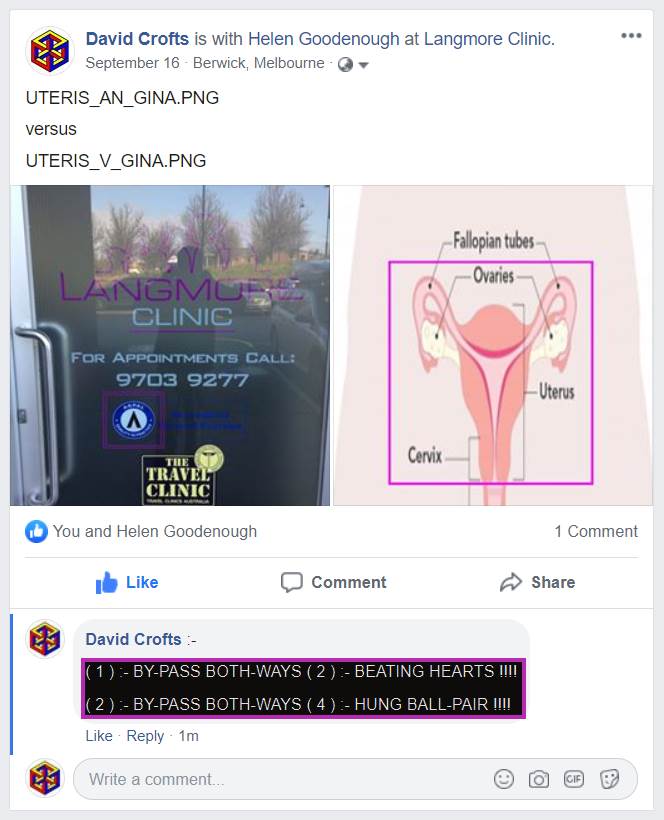Like David Crofts' comment
Image resolution: width=664 pixels, height=820 pixels.
click(99, 736)
